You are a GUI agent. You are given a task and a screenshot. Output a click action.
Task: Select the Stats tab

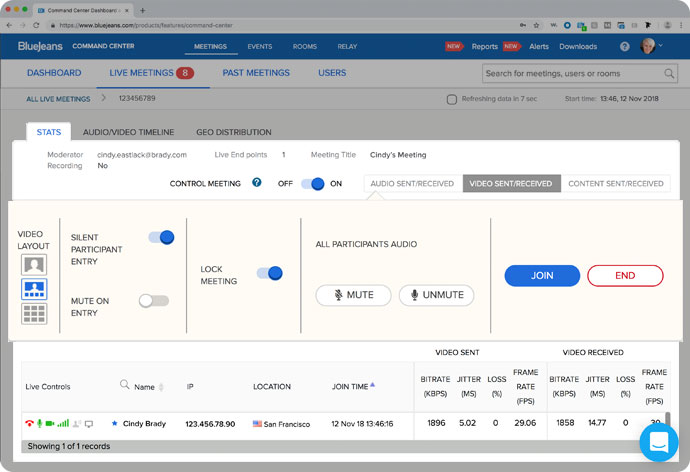(x=48, y=132)
